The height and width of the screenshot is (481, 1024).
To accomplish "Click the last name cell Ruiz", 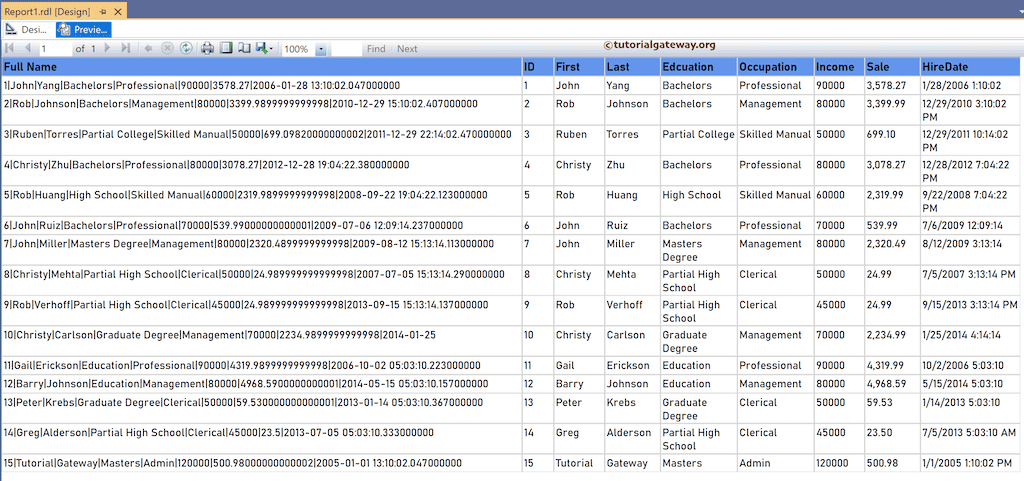I will [632, 226].
